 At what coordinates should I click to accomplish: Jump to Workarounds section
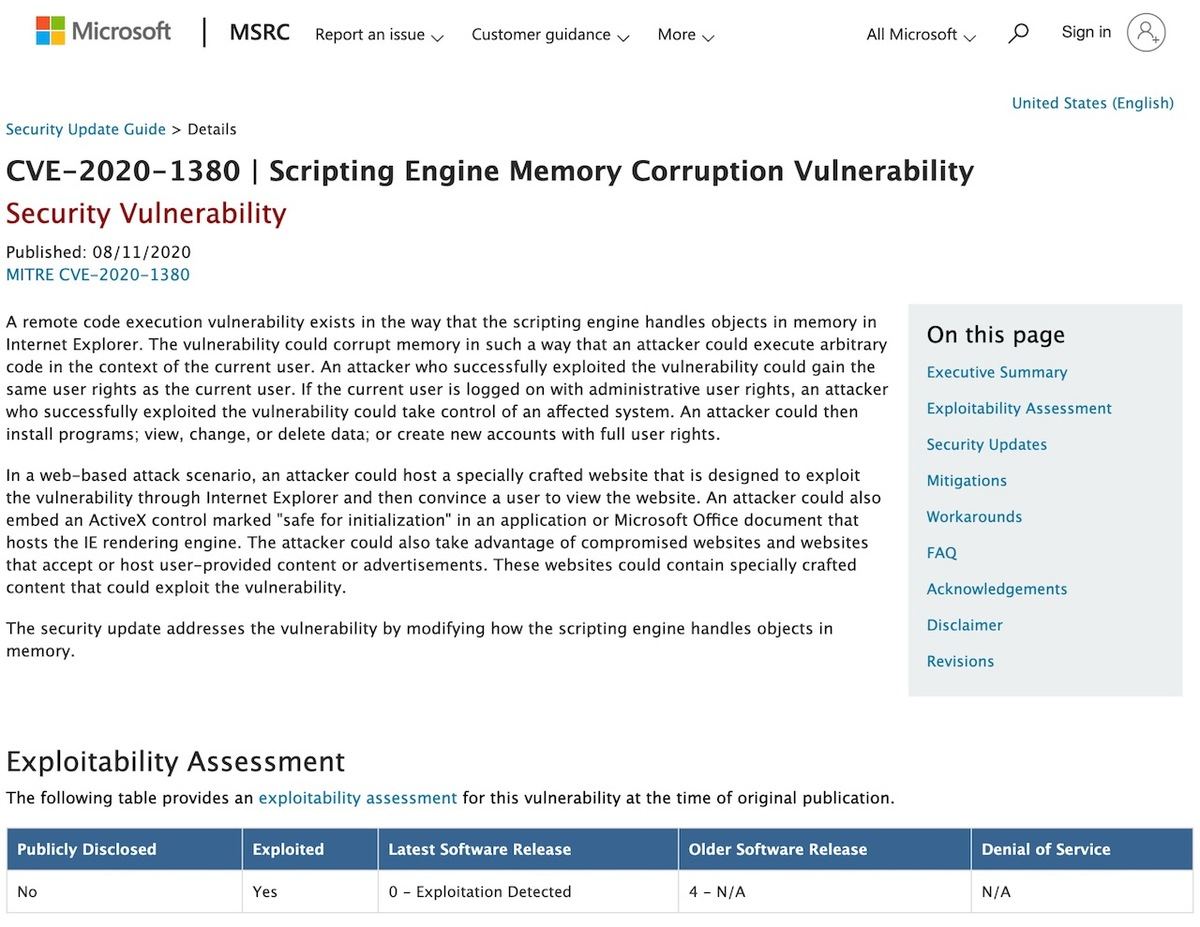974,516
